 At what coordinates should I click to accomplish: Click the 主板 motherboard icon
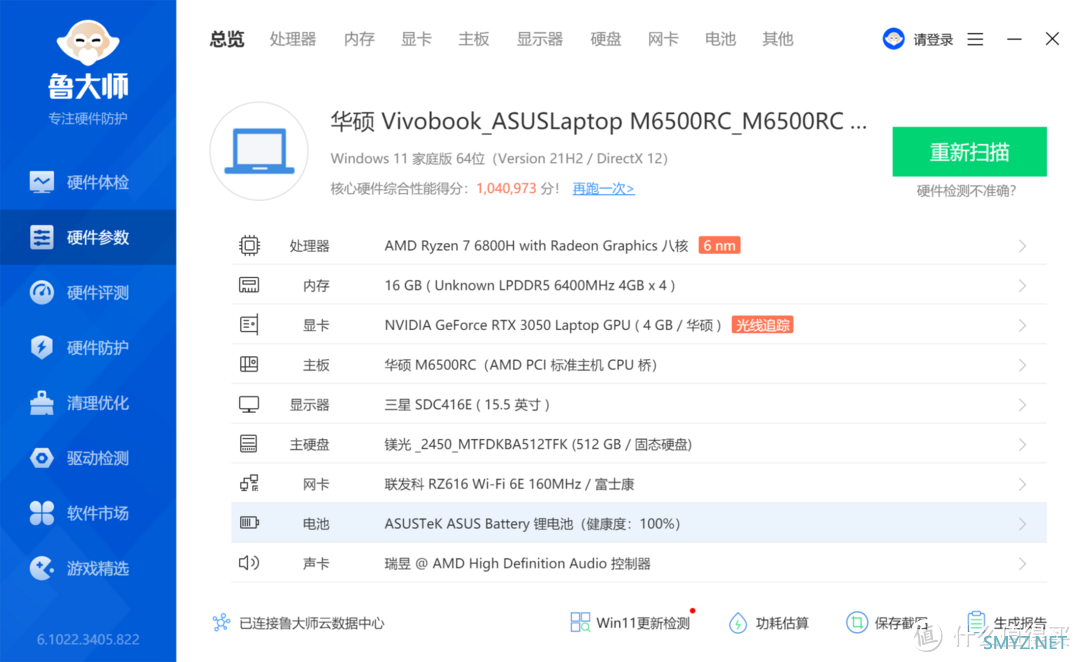(x=249, y=364)
